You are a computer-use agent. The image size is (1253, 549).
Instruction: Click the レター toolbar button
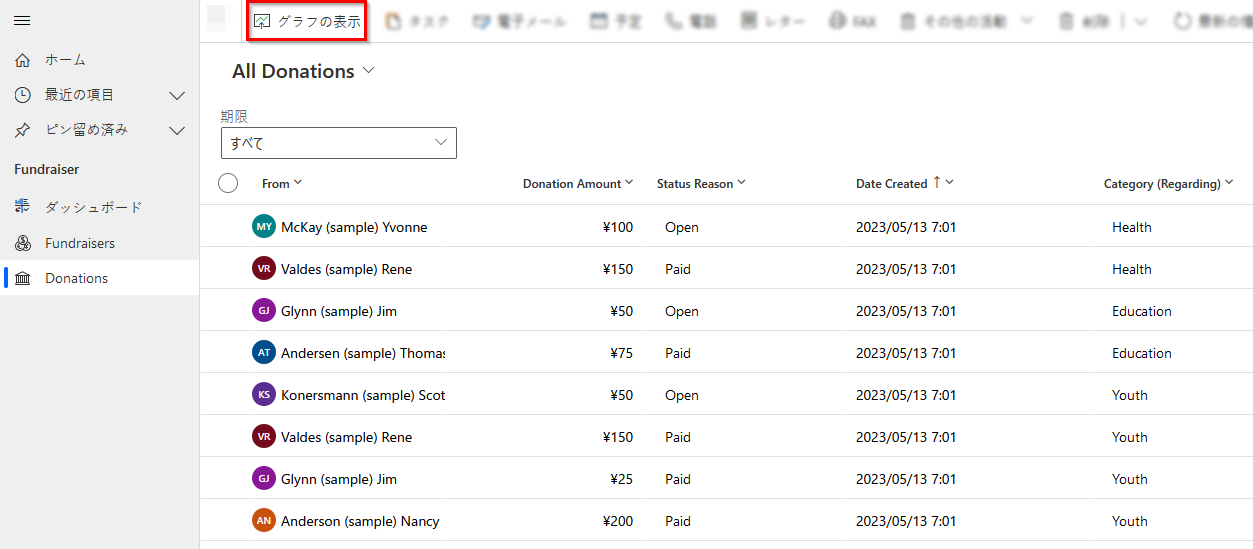773,21
